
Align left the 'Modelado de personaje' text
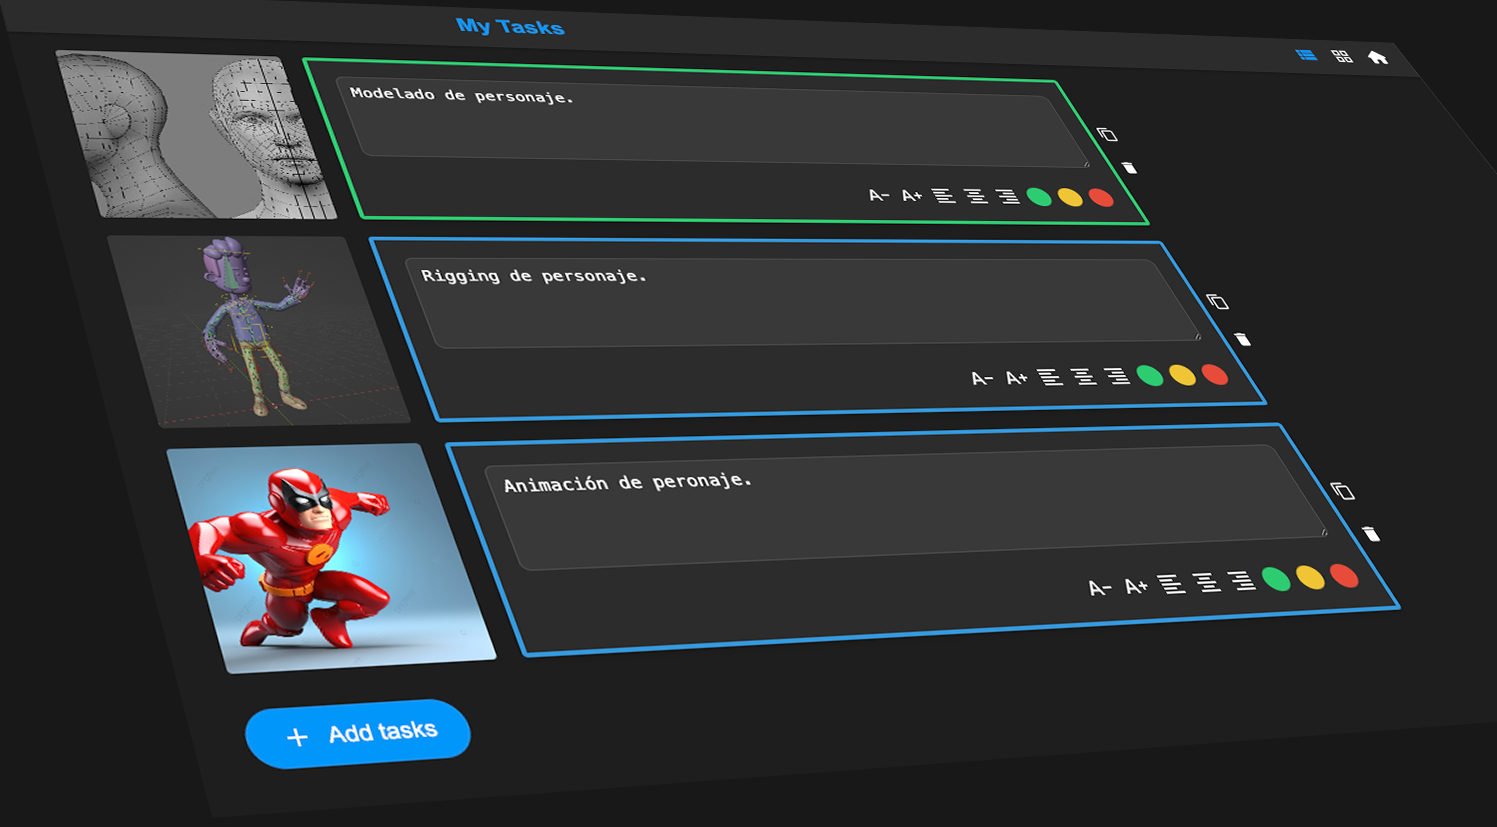(x=943, y=196)
